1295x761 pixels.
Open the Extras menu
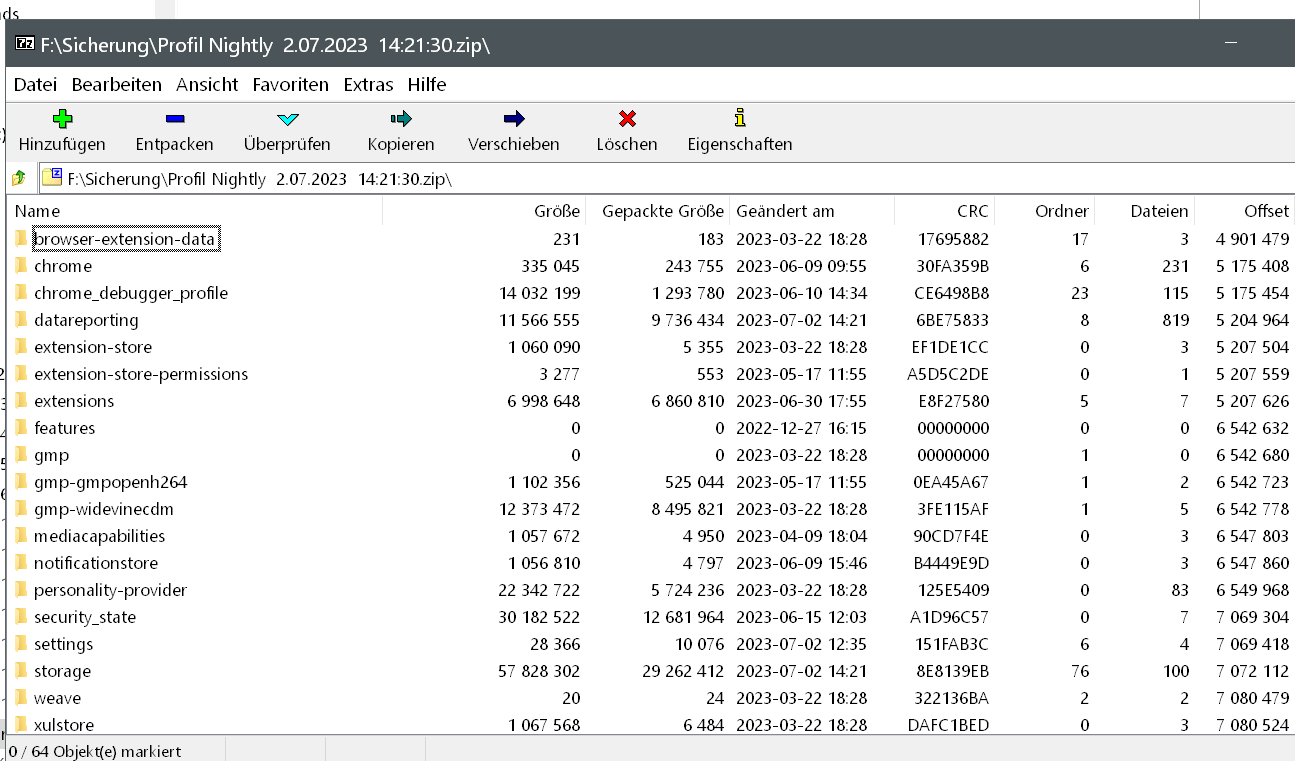(368, 85)
